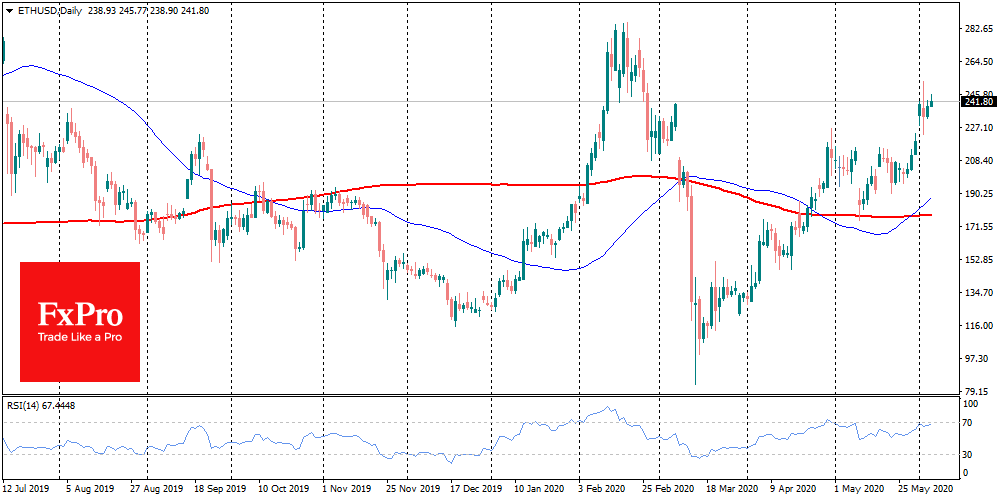
Task: Click the 152.85 price axis label
Action: [x=979, y=260]
